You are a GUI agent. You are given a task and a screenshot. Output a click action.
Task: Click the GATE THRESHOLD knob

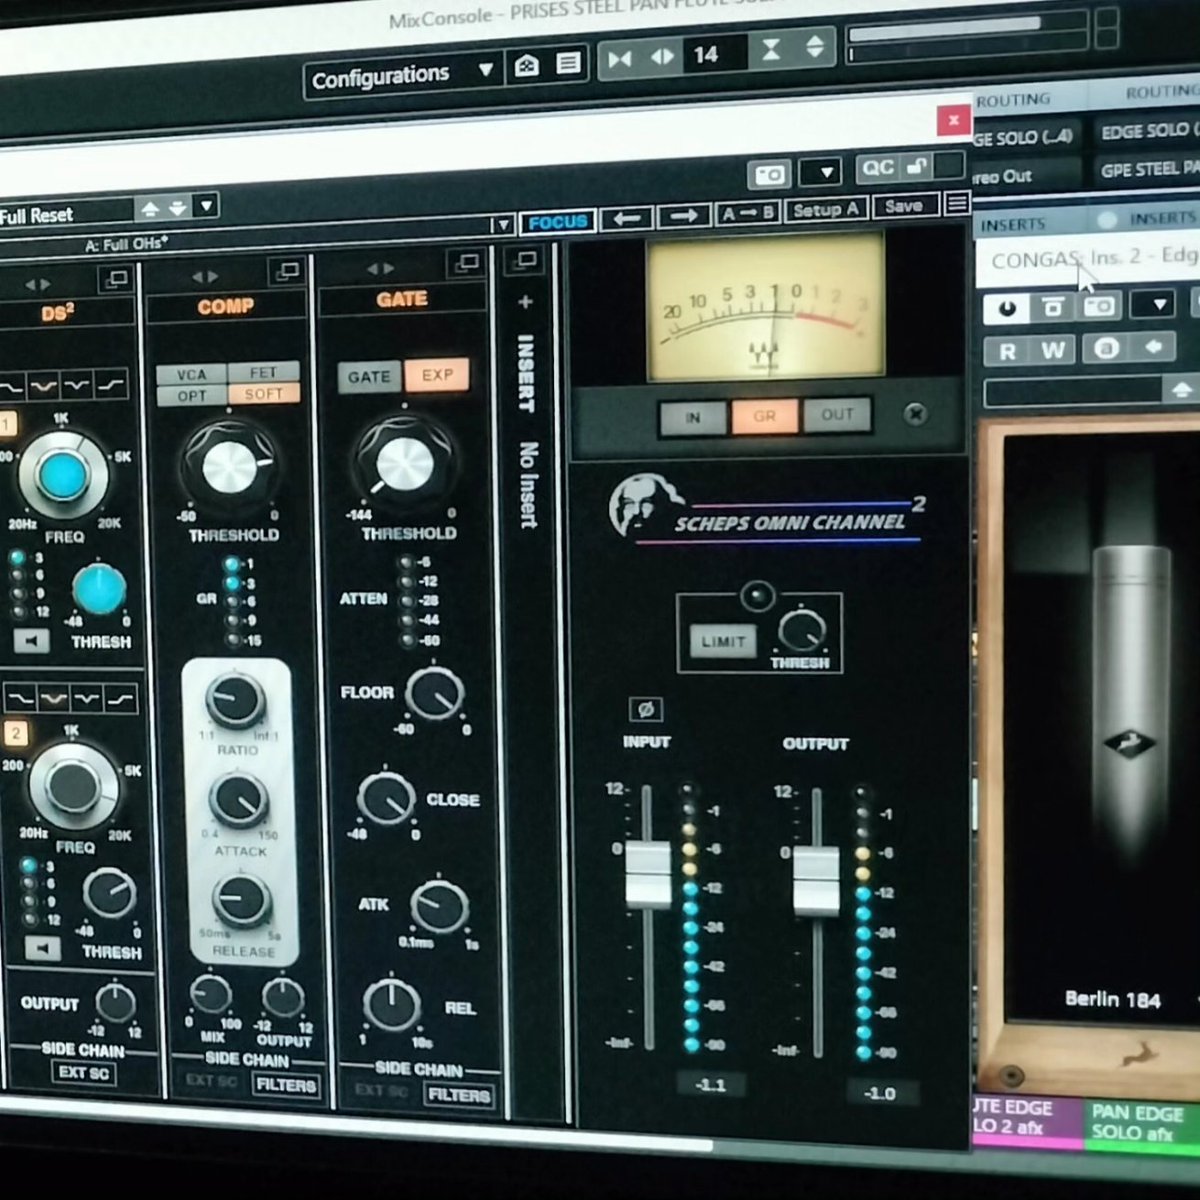point(404,463)
